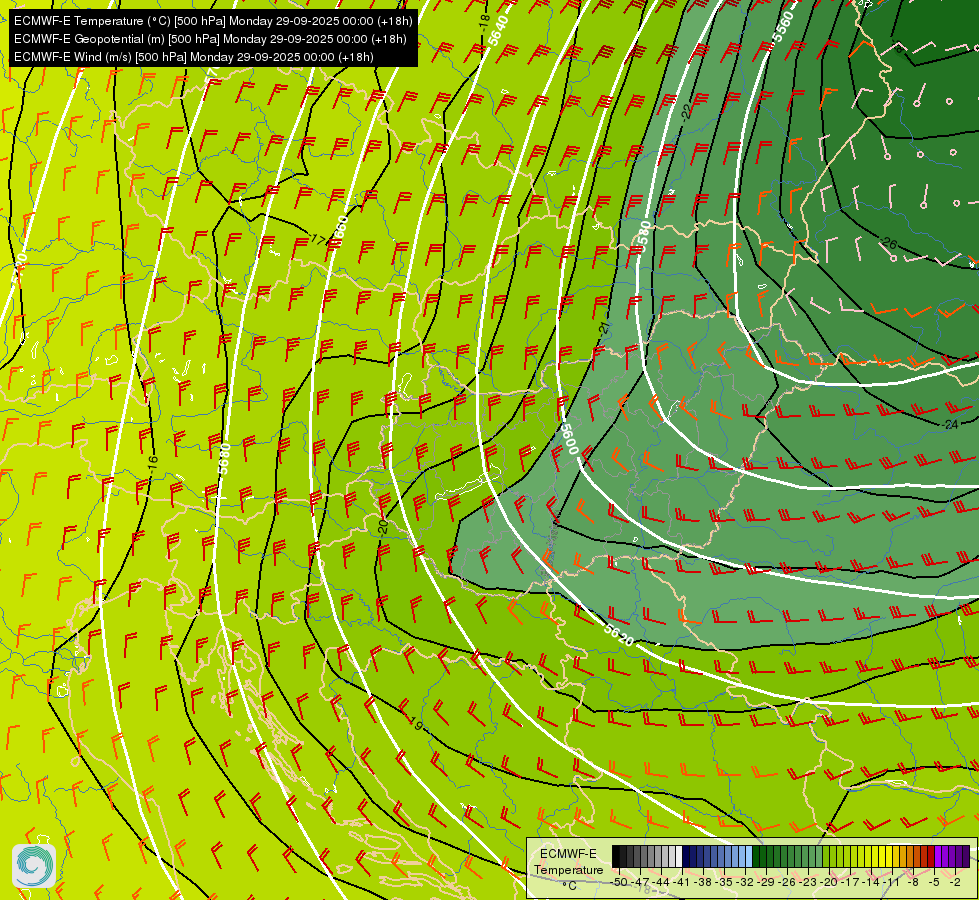This screenshot has width=979, height=900.
Task: Click the -32 legend scale value
Action: [x=745, y=882]
